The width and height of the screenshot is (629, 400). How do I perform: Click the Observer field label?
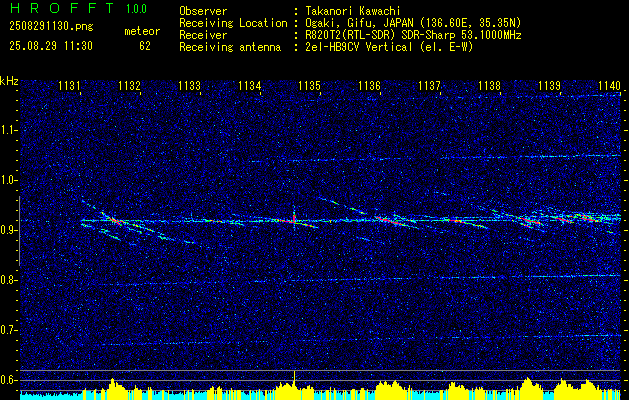[203, 11]
